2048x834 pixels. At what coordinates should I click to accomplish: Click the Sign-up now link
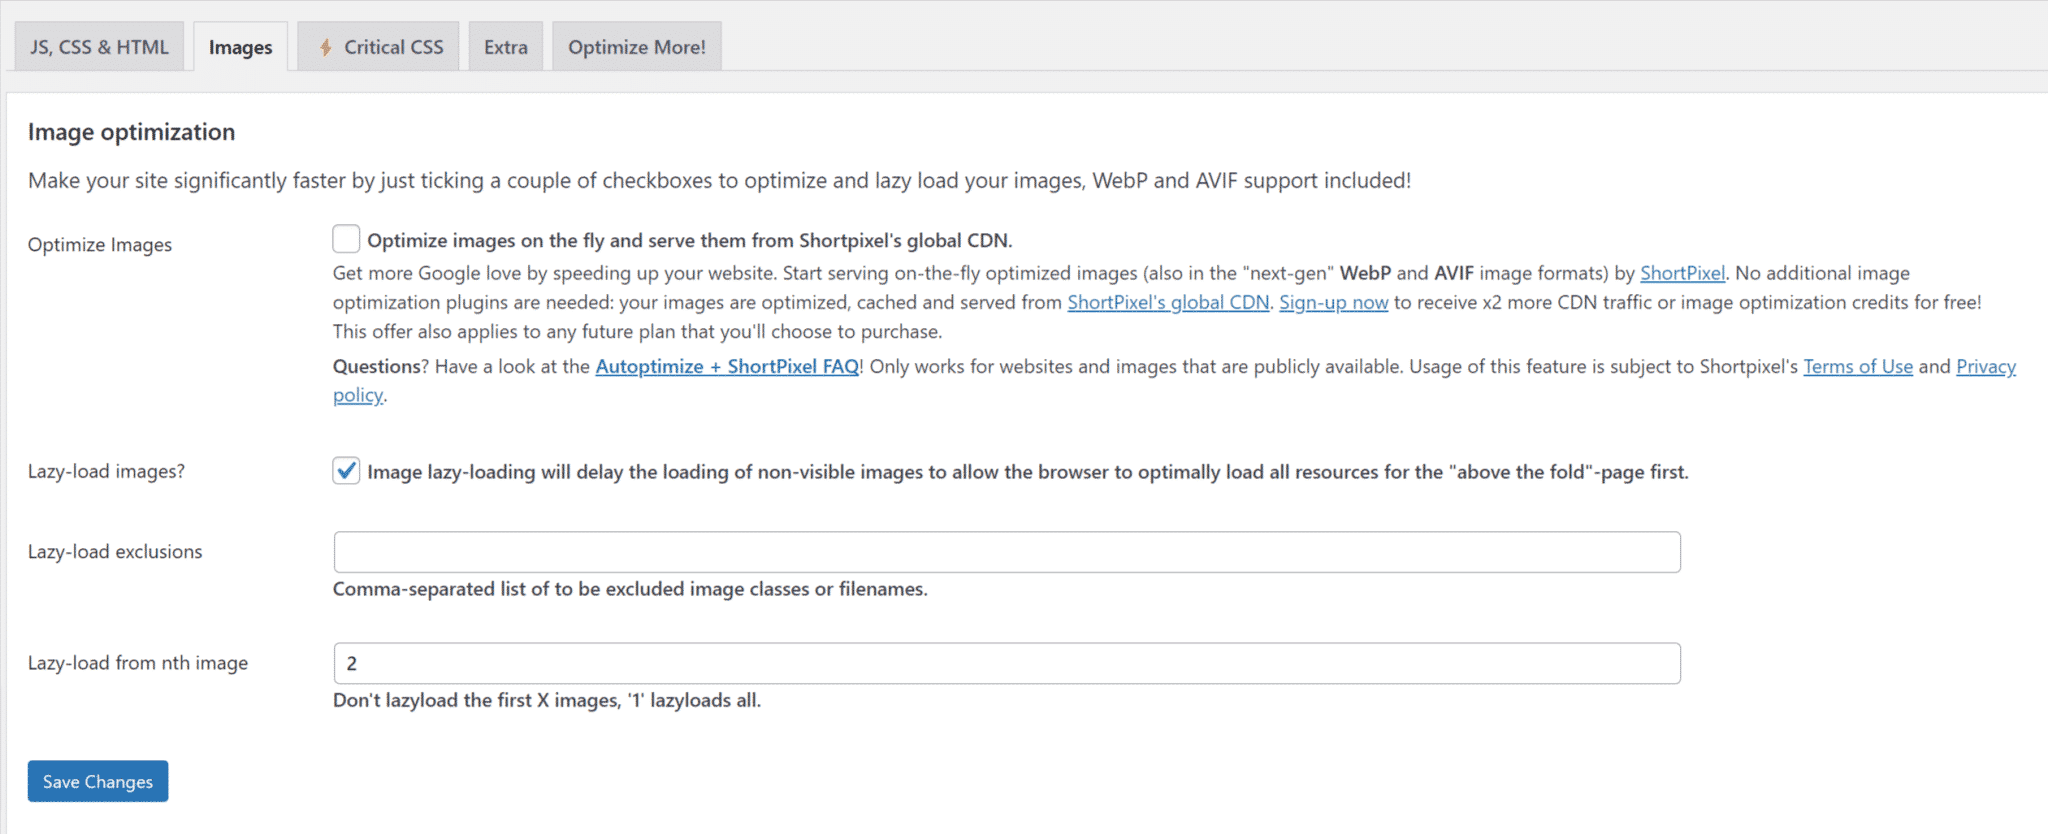point(1333,302)
